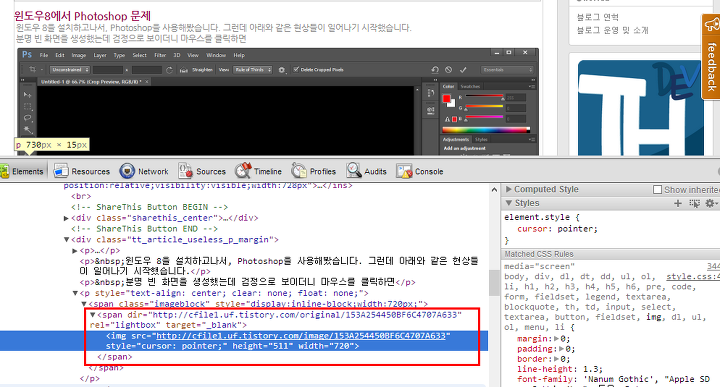Select the 'element.style {' rule header
The width and height of the screenshot is (720, 387).
542,217
